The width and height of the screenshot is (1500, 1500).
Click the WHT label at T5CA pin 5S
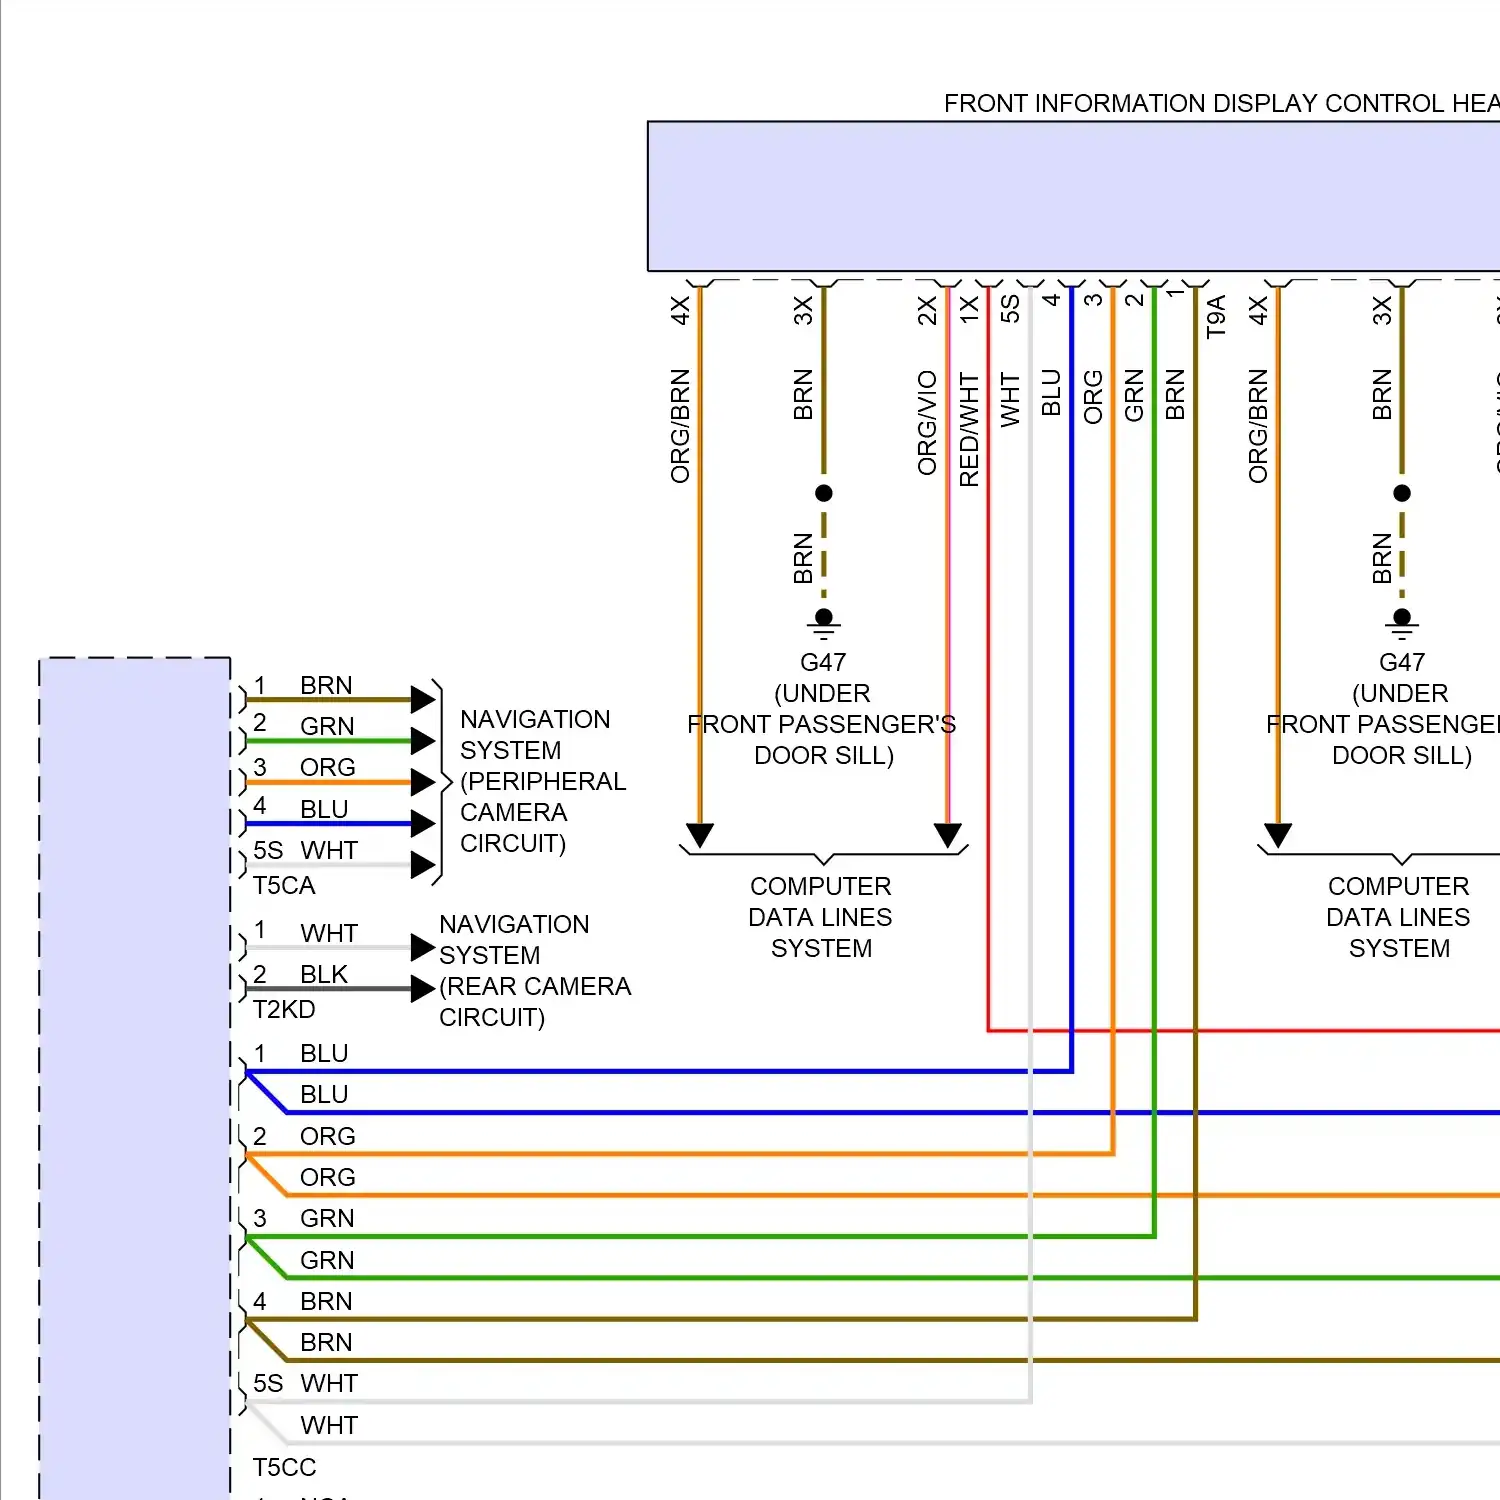pyautogui.click(x=329, y=850)
